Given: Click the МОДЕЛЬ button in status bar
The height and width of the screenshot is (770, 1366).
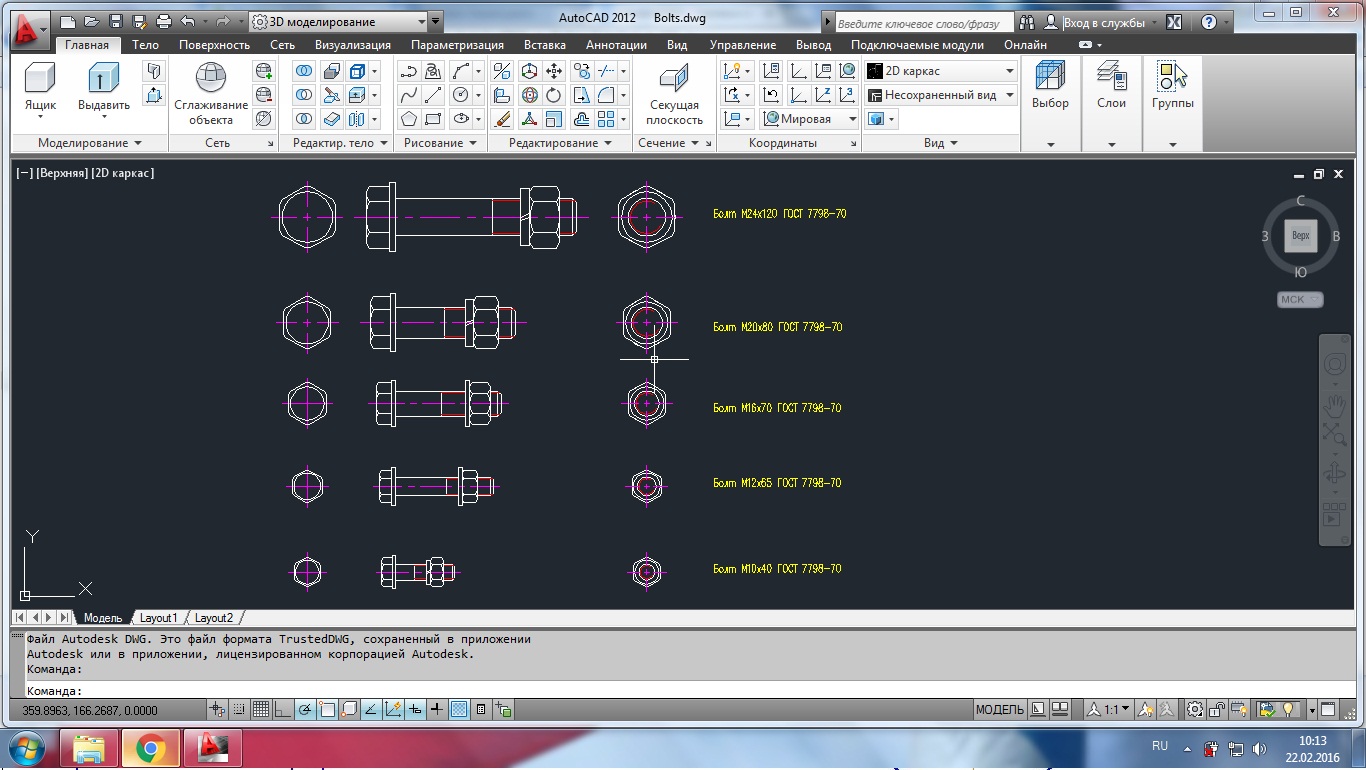Looking at the screenshot, I should point(999,710).
